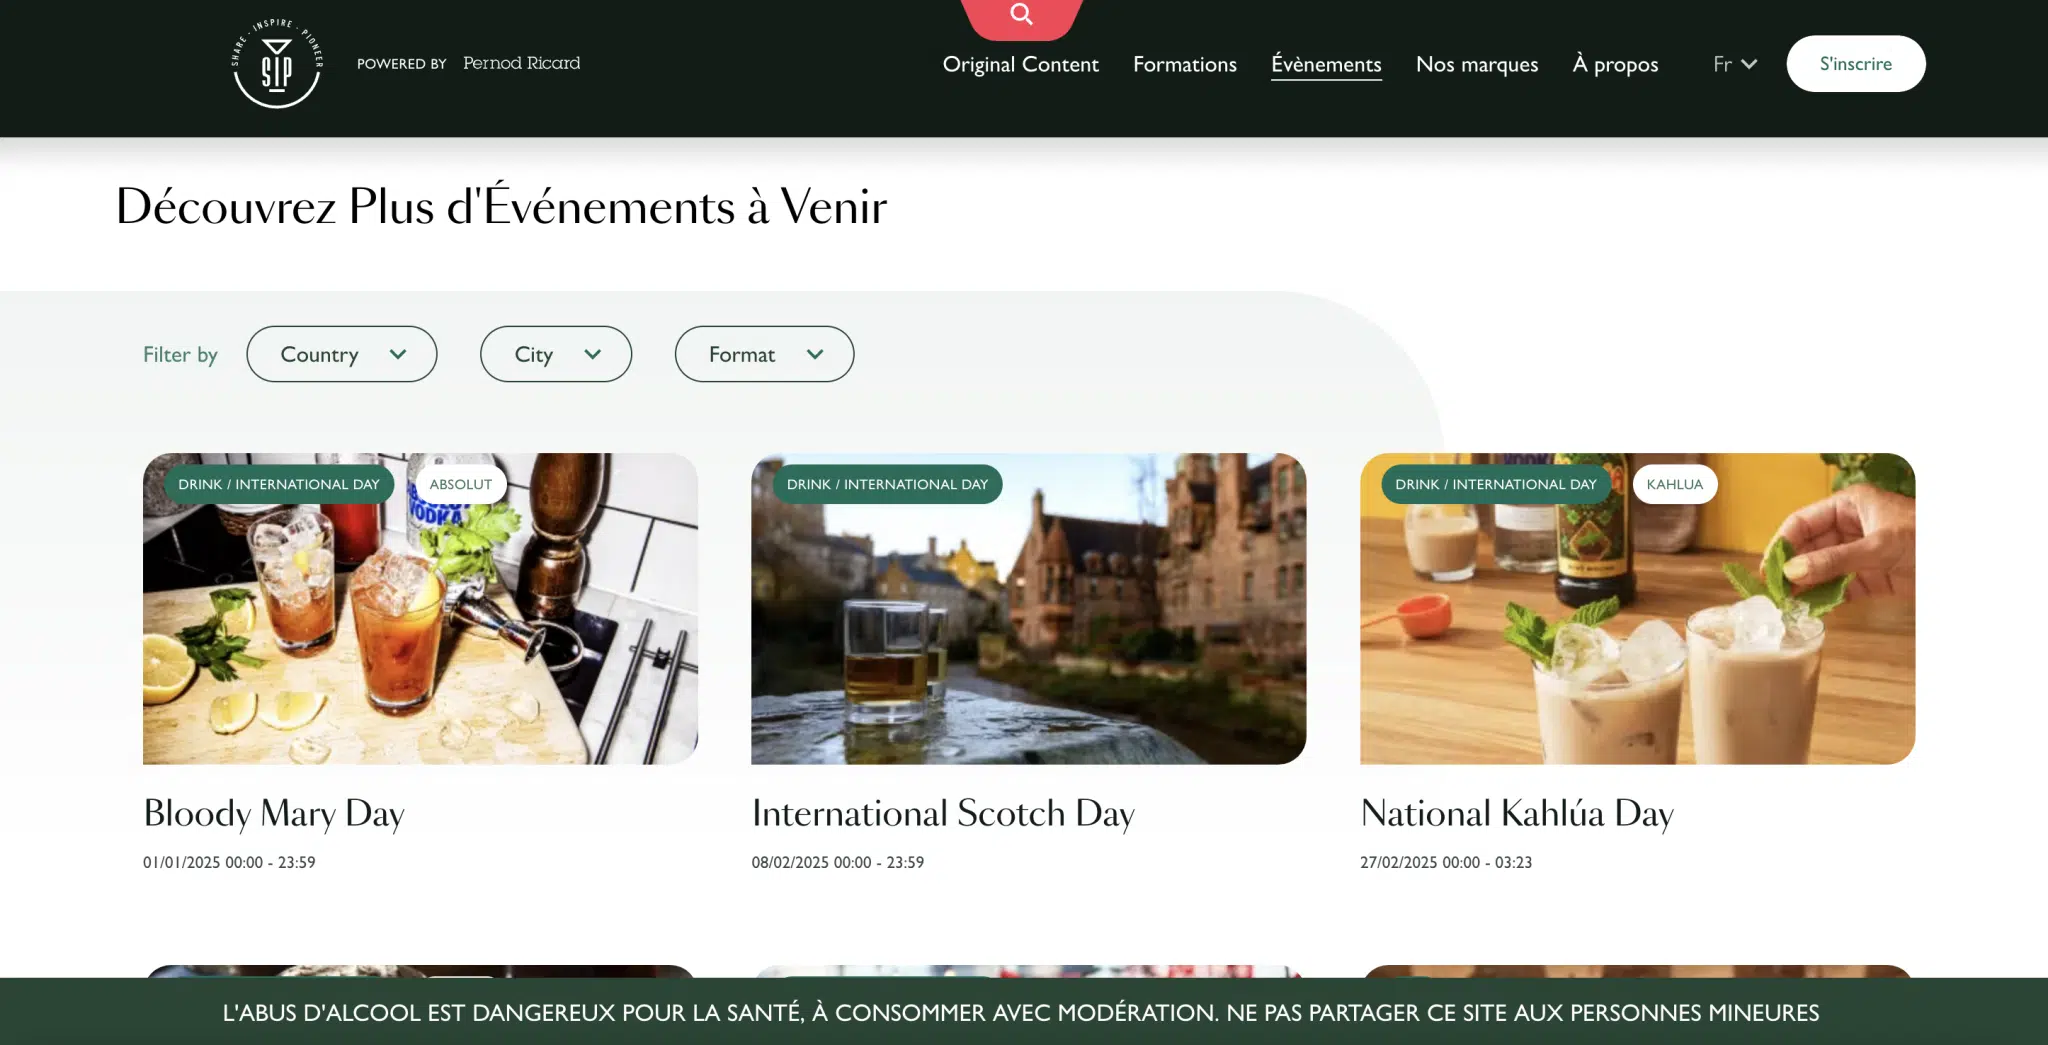Click the Pernod Ricard brand logo

[521, 63]
